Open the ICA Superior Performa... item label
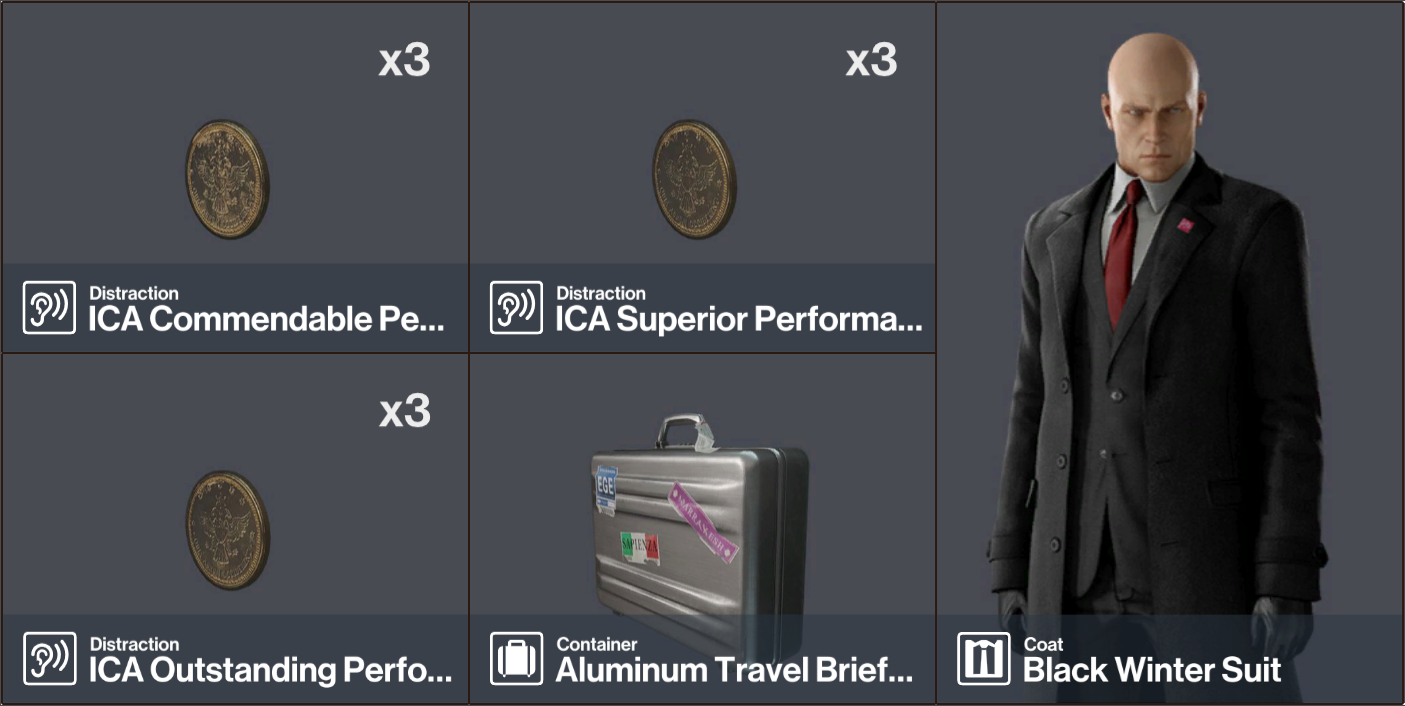The image size is (1405, 706). [739, 320]
